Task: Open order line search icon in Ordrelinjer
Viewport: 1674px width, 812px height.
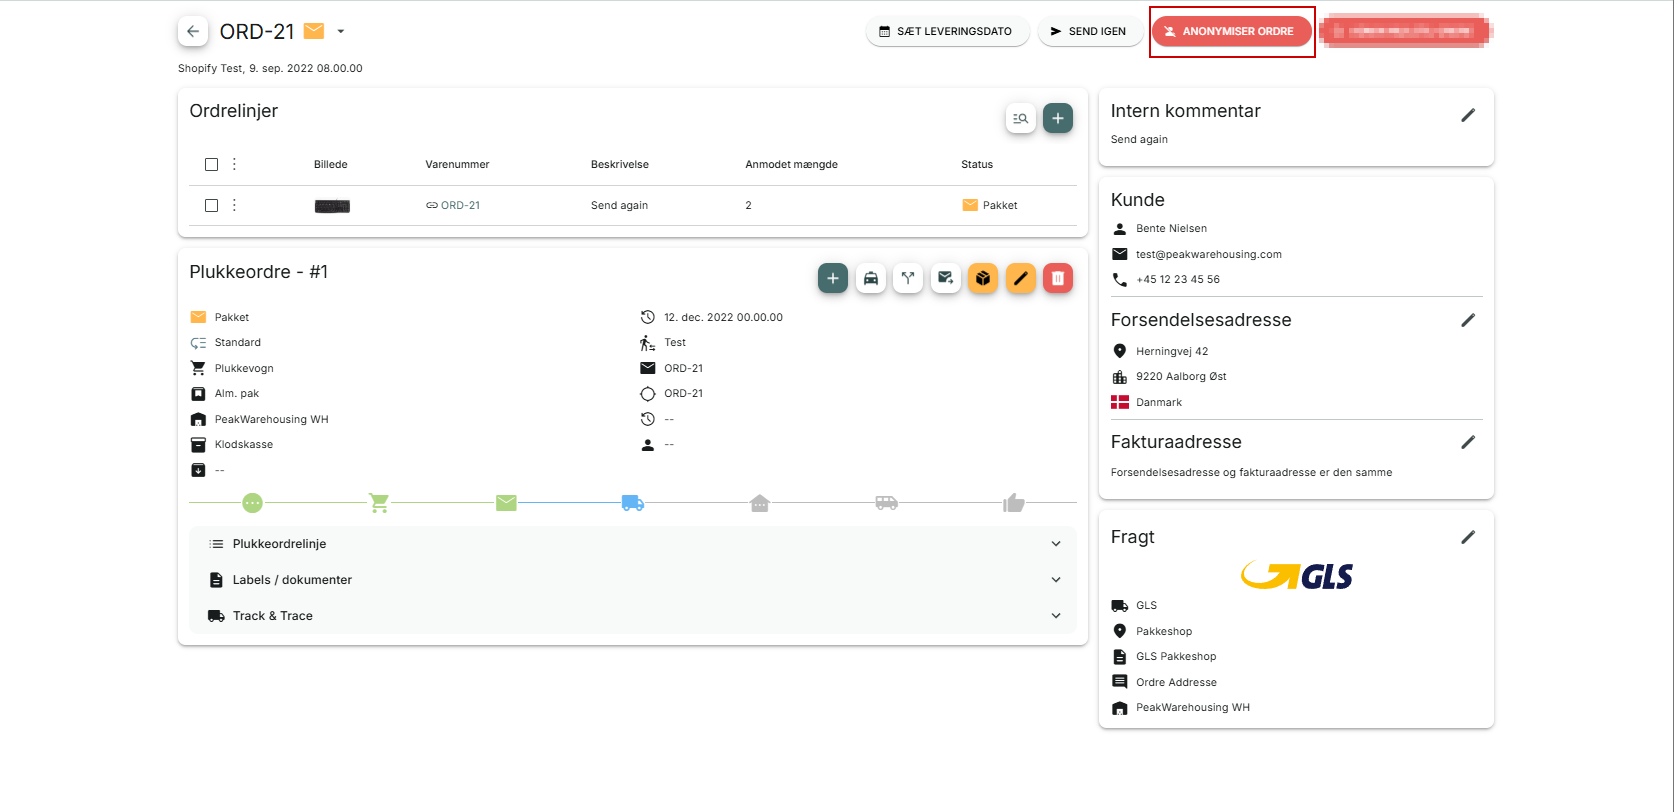Action: click(x=1020, y=118)
